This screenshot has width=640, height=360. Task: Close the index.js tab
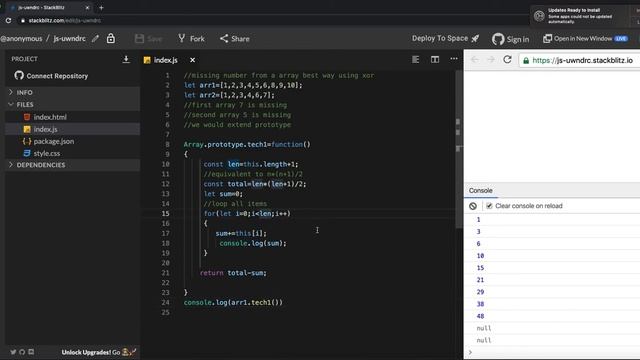click(192, 60)
